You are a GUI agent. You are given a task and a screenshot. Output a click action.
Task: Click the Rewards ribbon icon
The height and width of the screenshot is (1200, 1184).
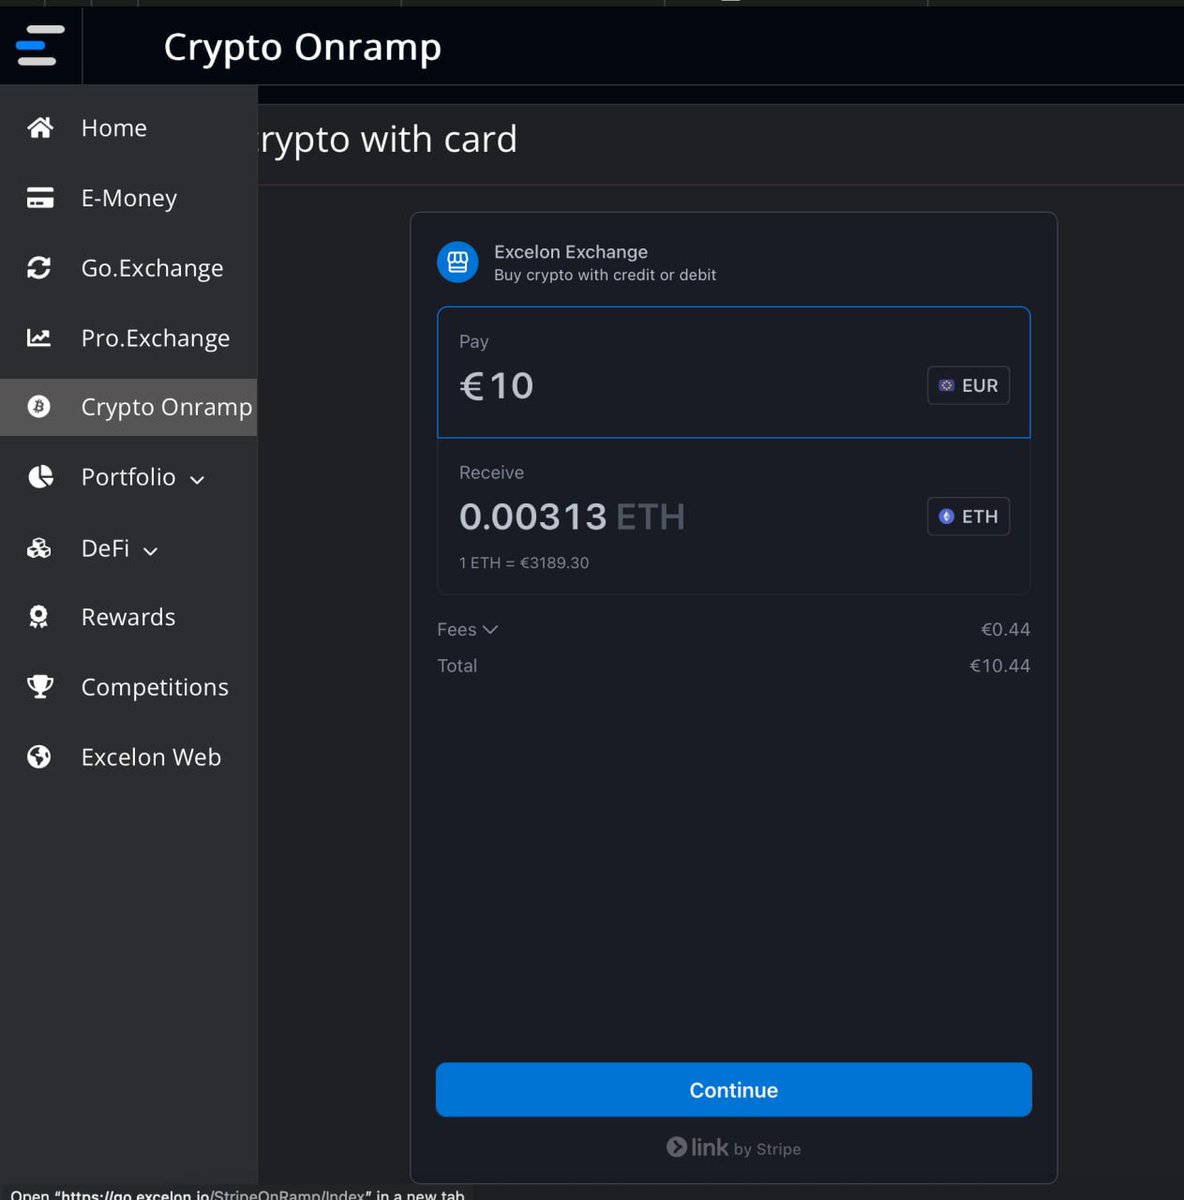tap(39, 617)
